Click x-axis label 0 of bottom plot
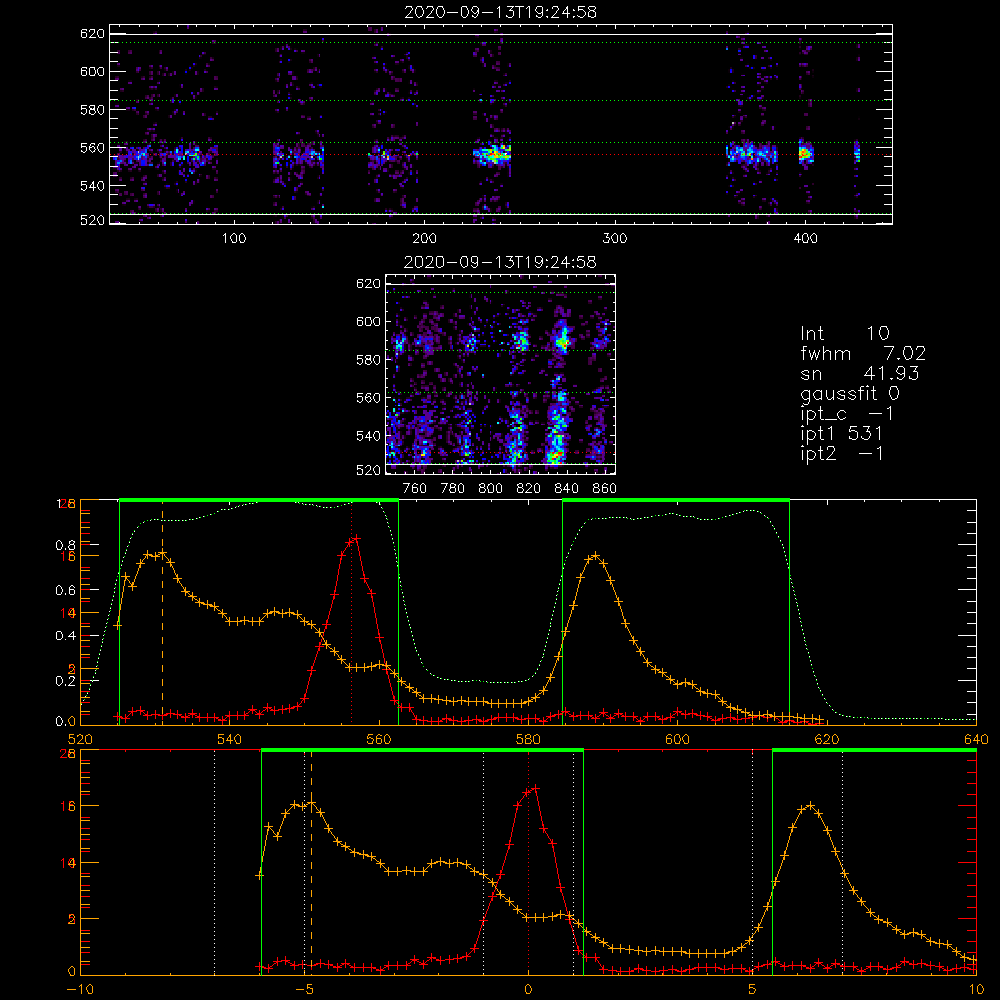The width and height of the screenshot is (1000, 1000). pos(528,990)
